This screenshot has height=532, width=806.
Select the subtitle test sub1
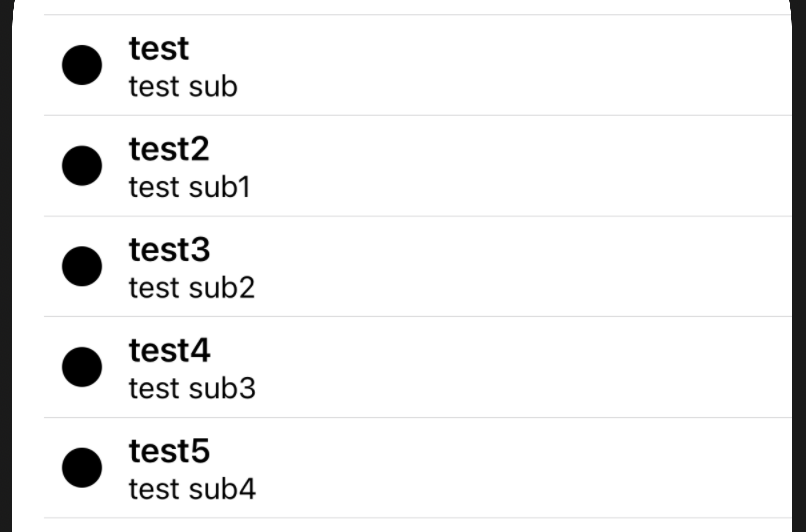[190, 187]
